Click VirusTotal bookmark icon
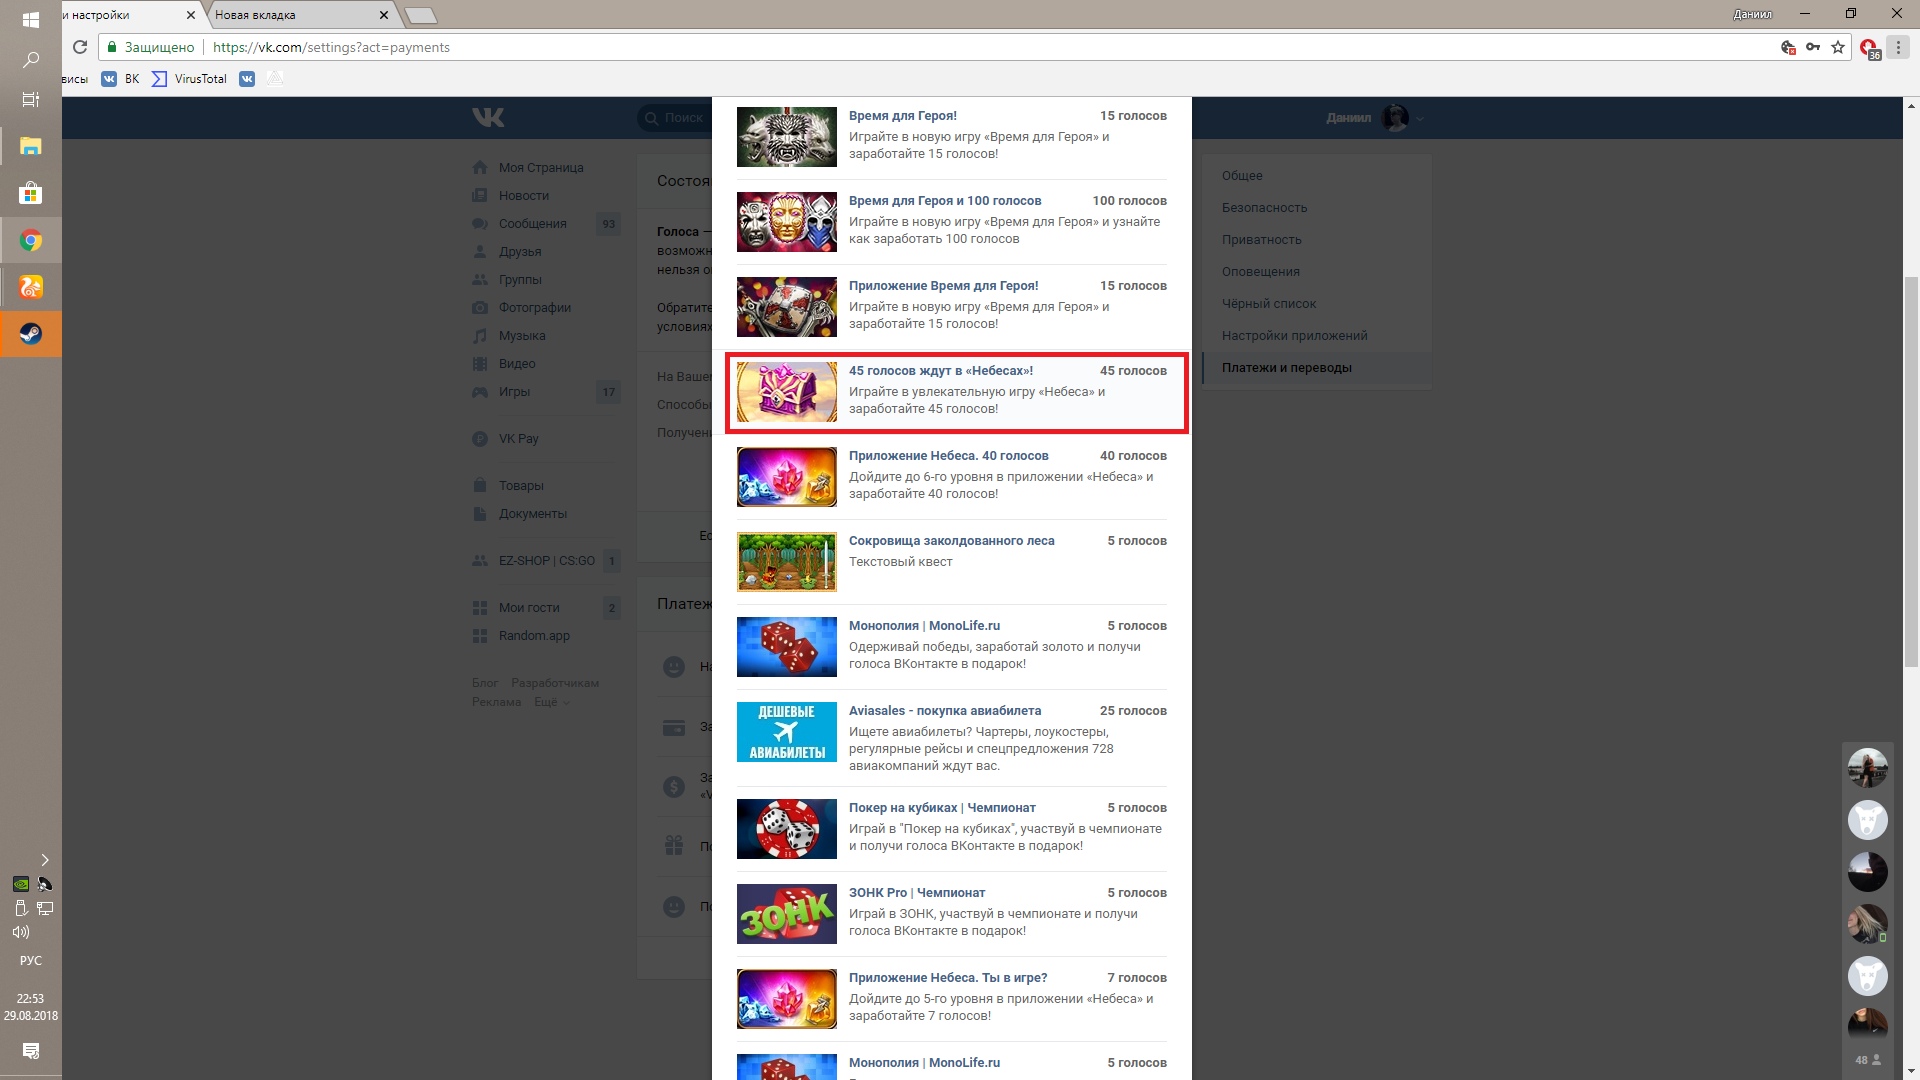Viewport: 1920px width, 1080px height. point(159,79)
